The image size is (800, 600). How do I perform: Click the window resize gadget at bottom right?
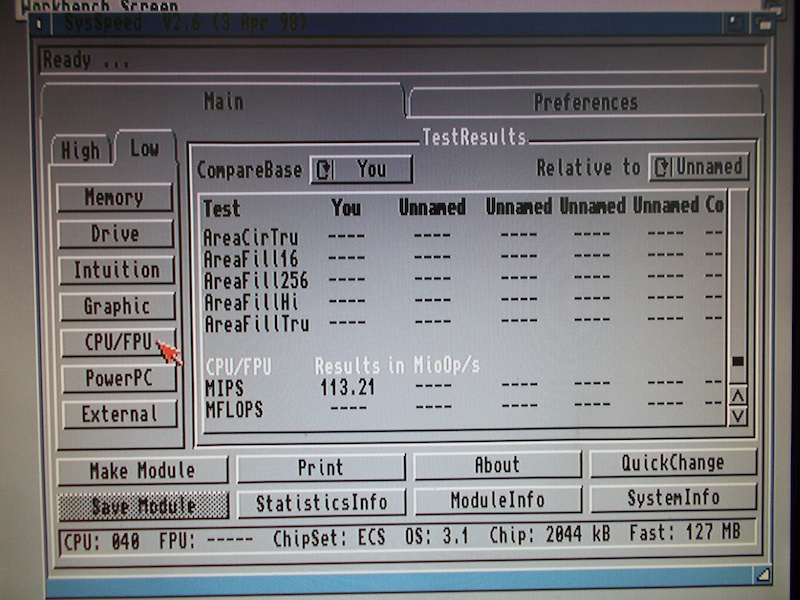761,575
